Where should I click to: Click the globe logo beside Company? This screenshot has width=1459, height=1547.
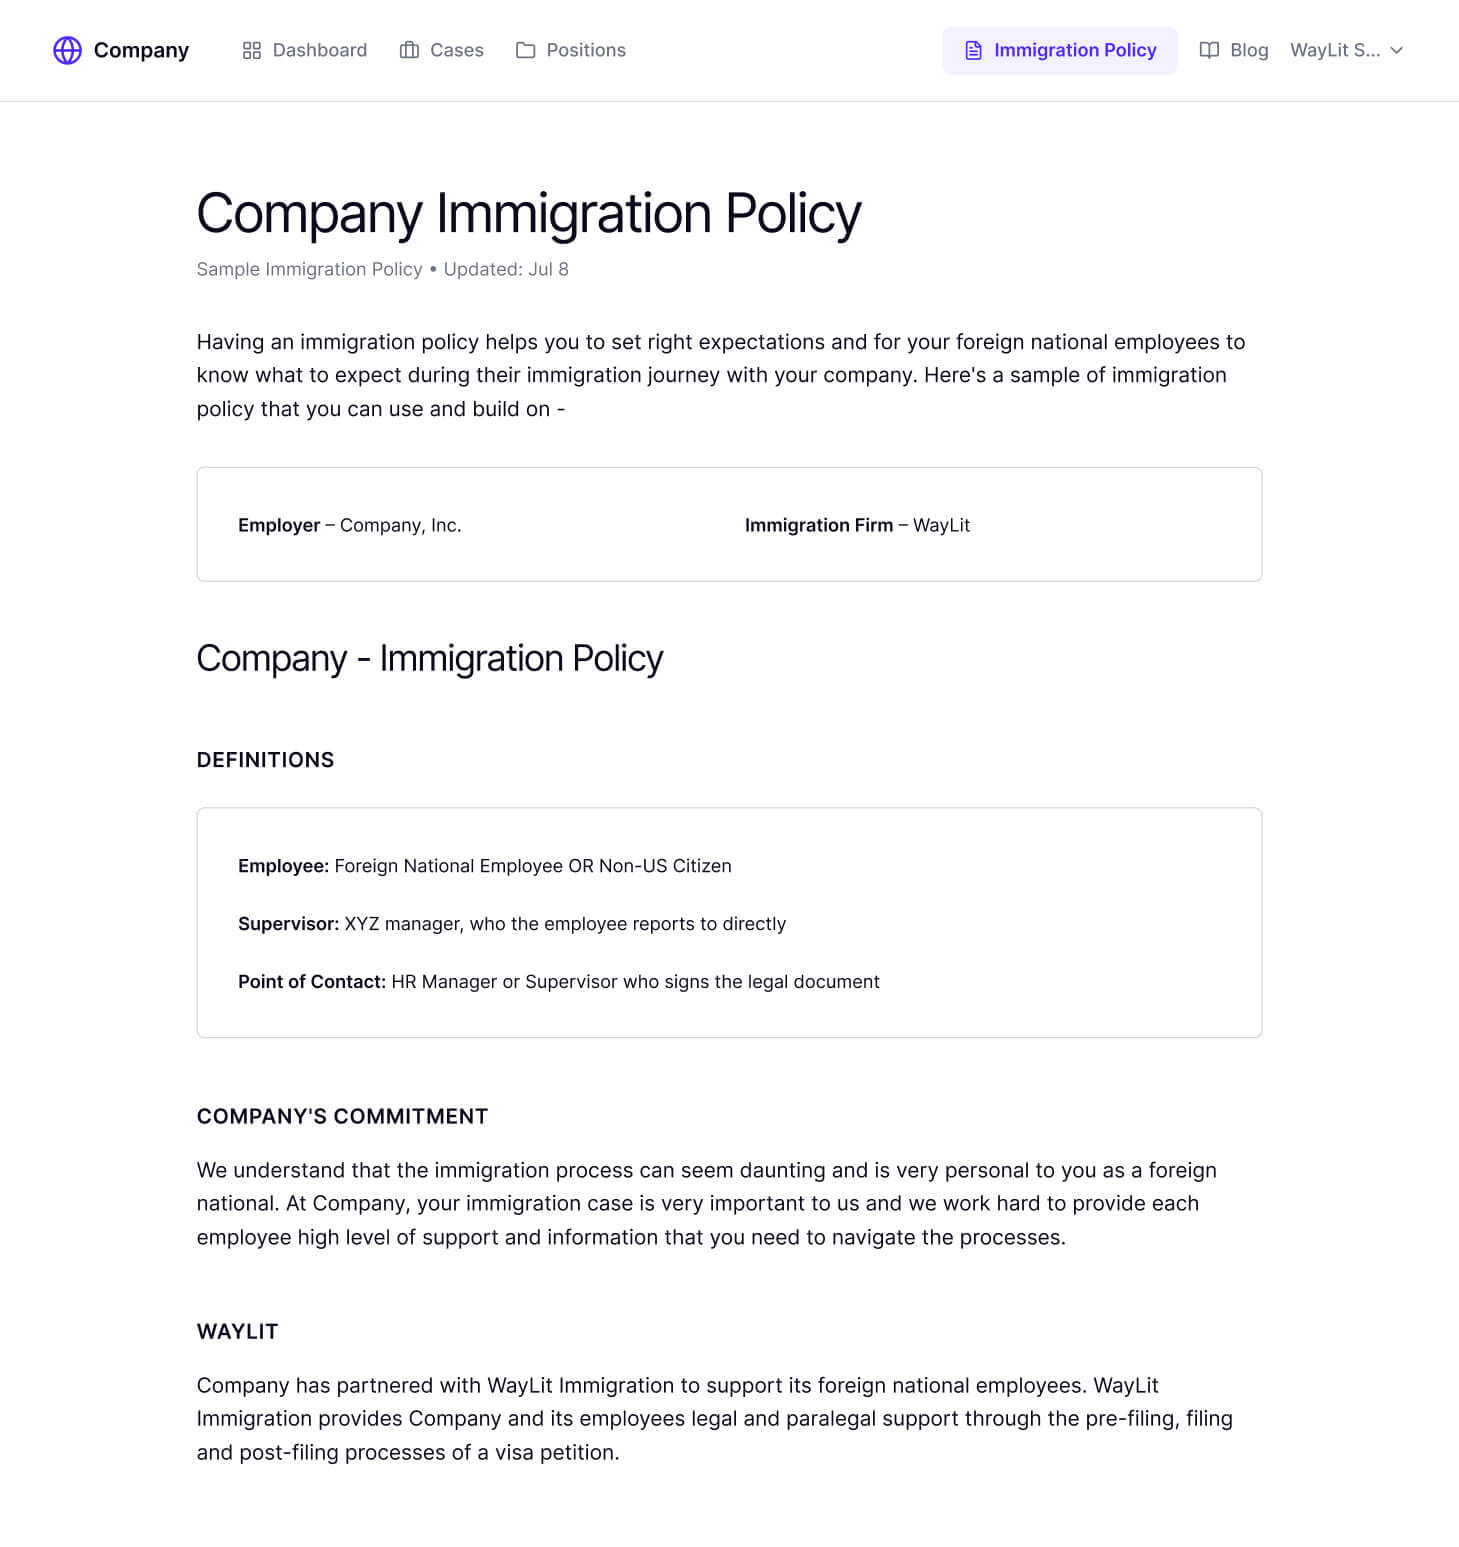click(x=66, y=50)
